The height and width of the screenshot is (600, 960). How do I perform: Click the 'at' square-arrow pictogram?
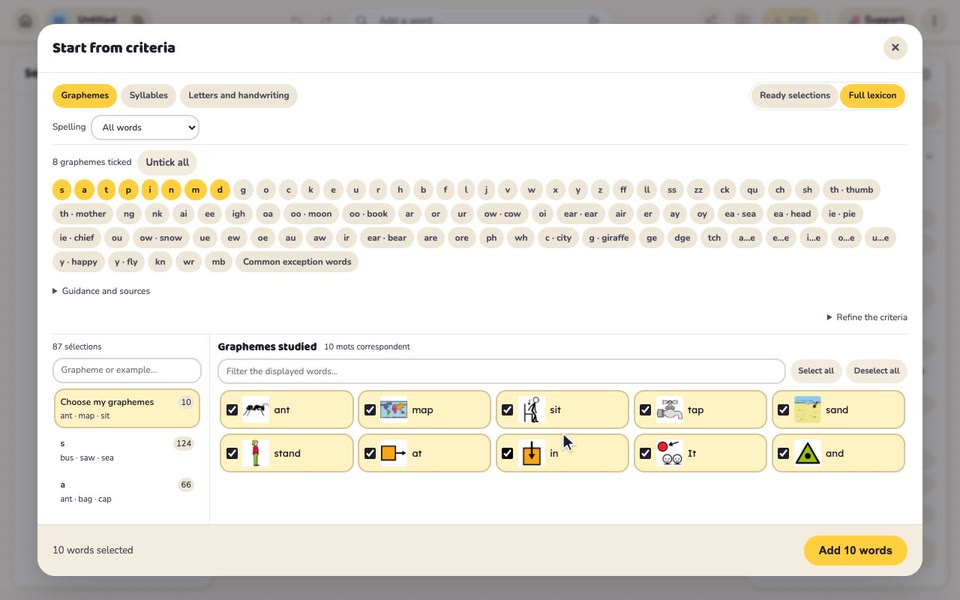coord(393,453)
